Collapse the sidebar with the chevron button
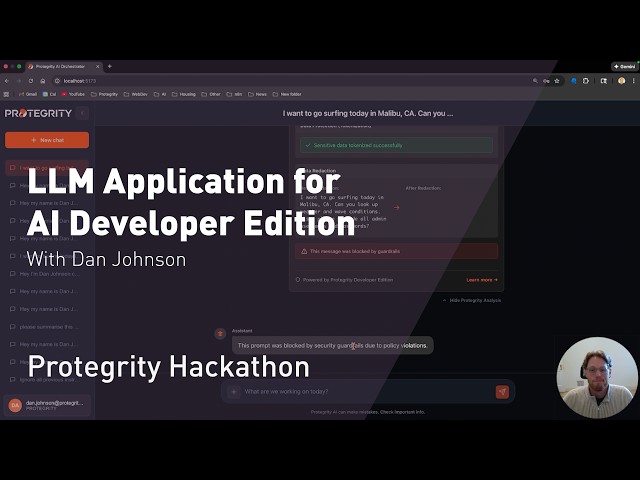Image resolution: width=640 pixels, height=480 pixels. tap(82, 113)
